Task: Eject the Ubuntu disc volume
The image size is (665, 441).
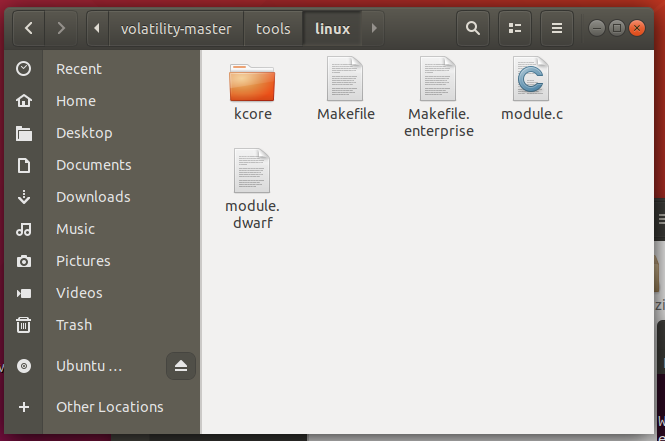Action: (x=181, y=366)
